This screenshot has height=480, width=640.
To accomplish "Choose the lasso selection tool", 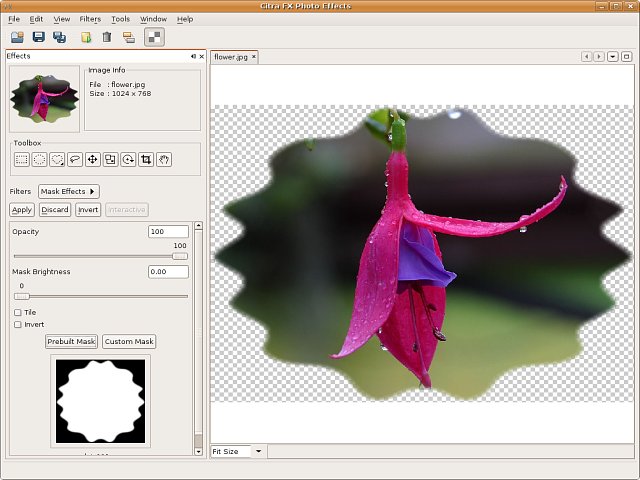I will point(75,159).
